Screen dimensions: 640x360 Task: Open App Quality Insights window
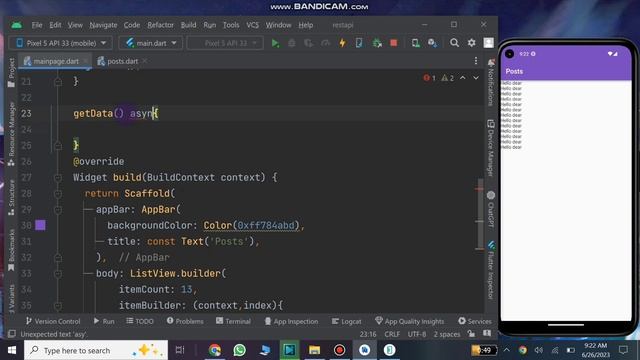tap(409, 321)
